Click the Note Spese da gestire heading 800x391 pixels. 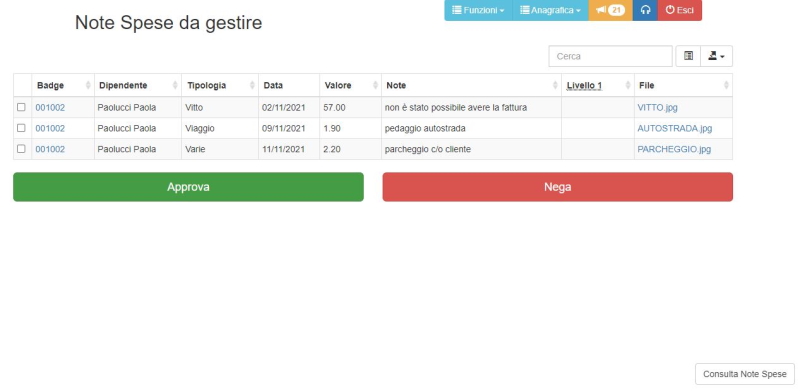168,23
